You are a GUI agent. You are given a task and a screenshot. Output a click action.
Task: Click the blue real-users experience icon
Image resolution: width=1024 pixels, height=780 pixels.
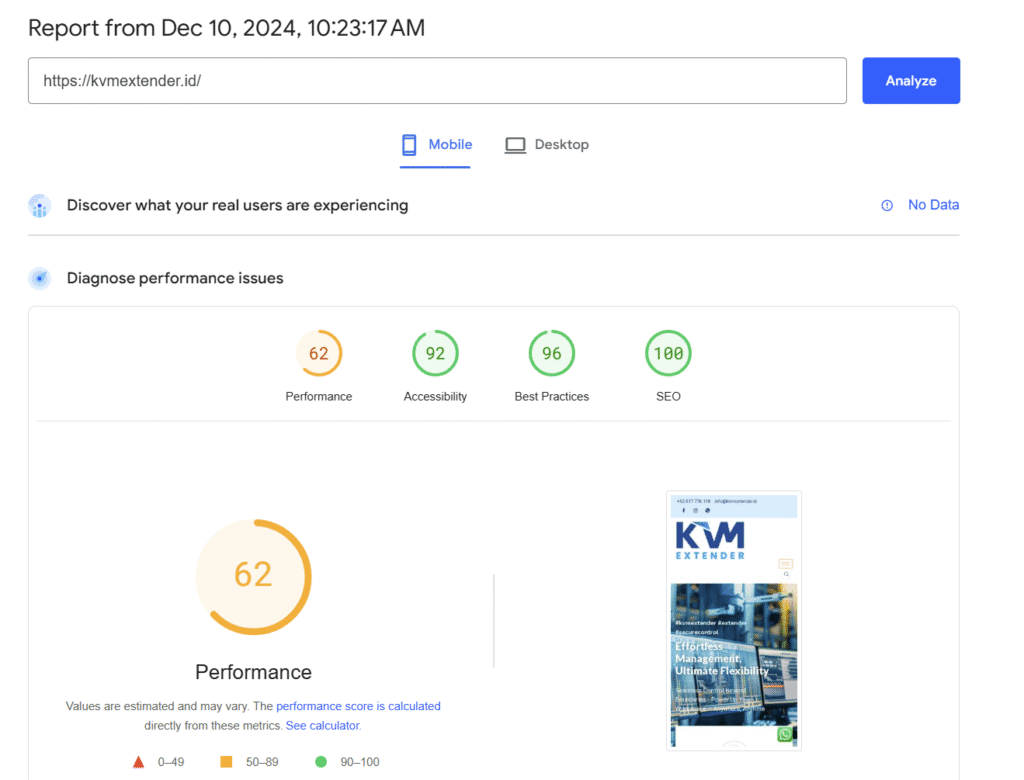pos(39,205)
